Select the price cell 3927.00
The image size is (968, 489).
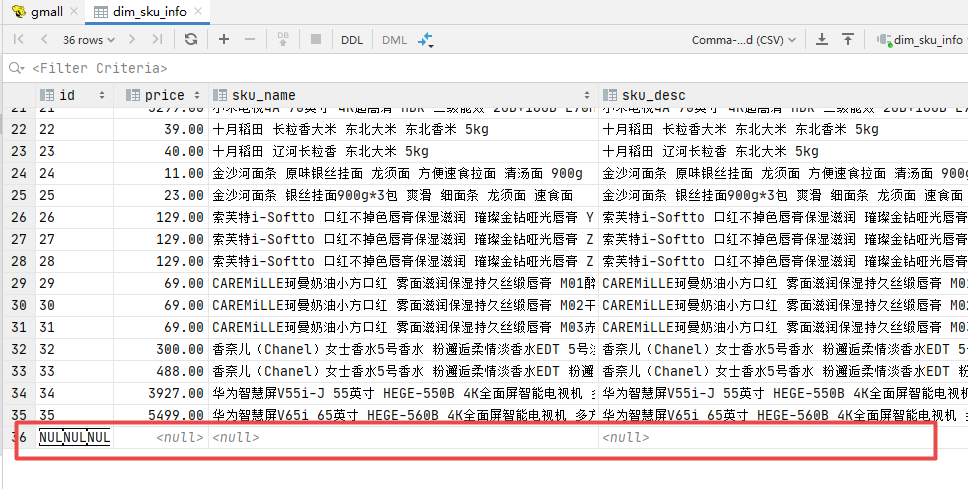point(161,393)
